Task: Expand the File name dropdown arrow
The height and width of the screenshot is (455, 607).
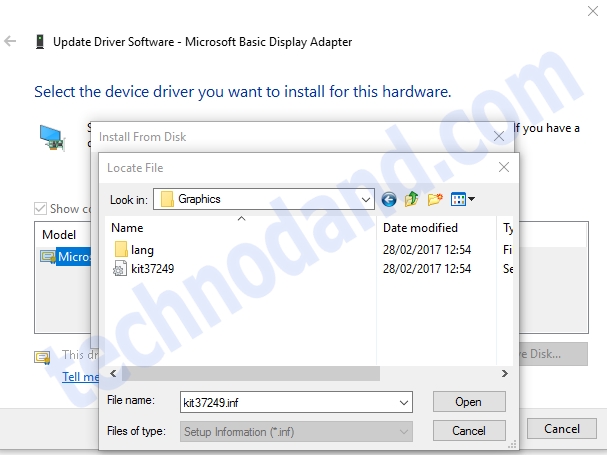Action: pyautogui.click(x=403, y=402)
